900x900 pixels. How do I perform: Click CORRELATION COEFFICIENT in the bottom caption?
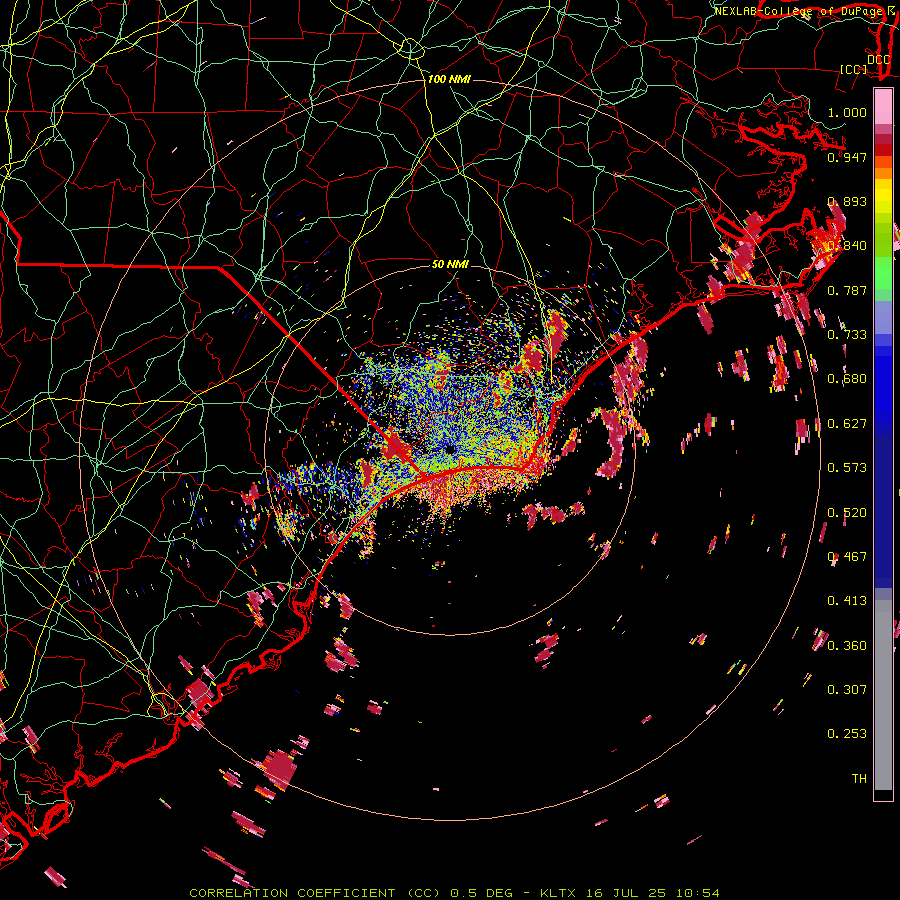click(292, 893)
